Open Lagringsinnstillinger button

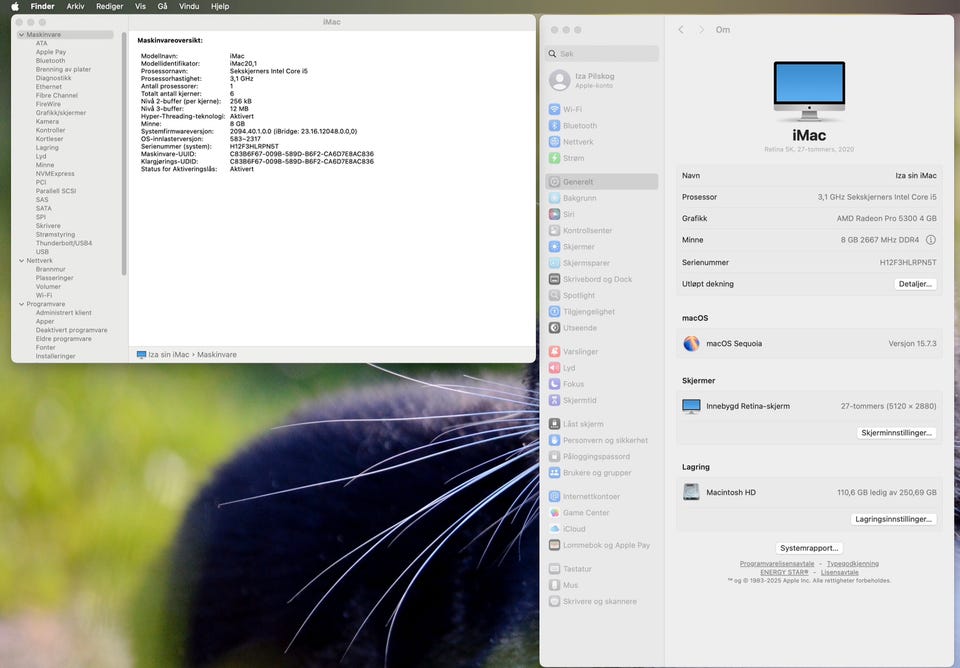click(893, 519)
